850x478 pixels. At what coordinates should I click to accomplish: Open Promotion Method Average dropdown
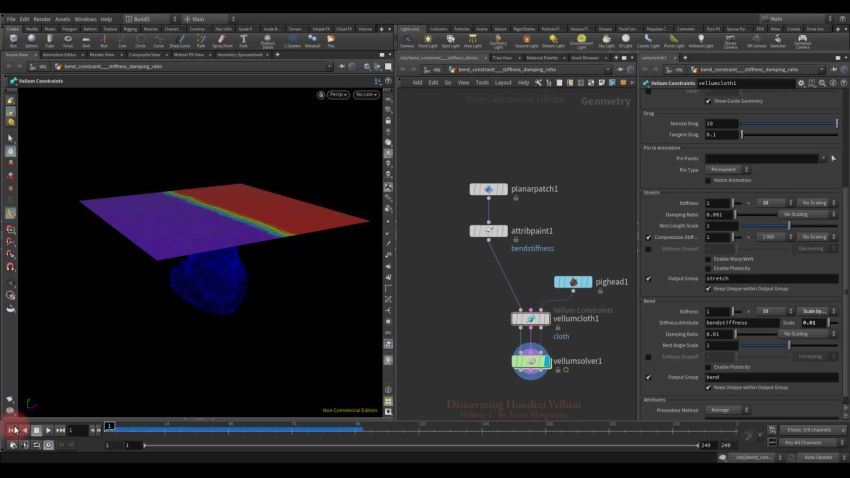[x=727, y=410]
